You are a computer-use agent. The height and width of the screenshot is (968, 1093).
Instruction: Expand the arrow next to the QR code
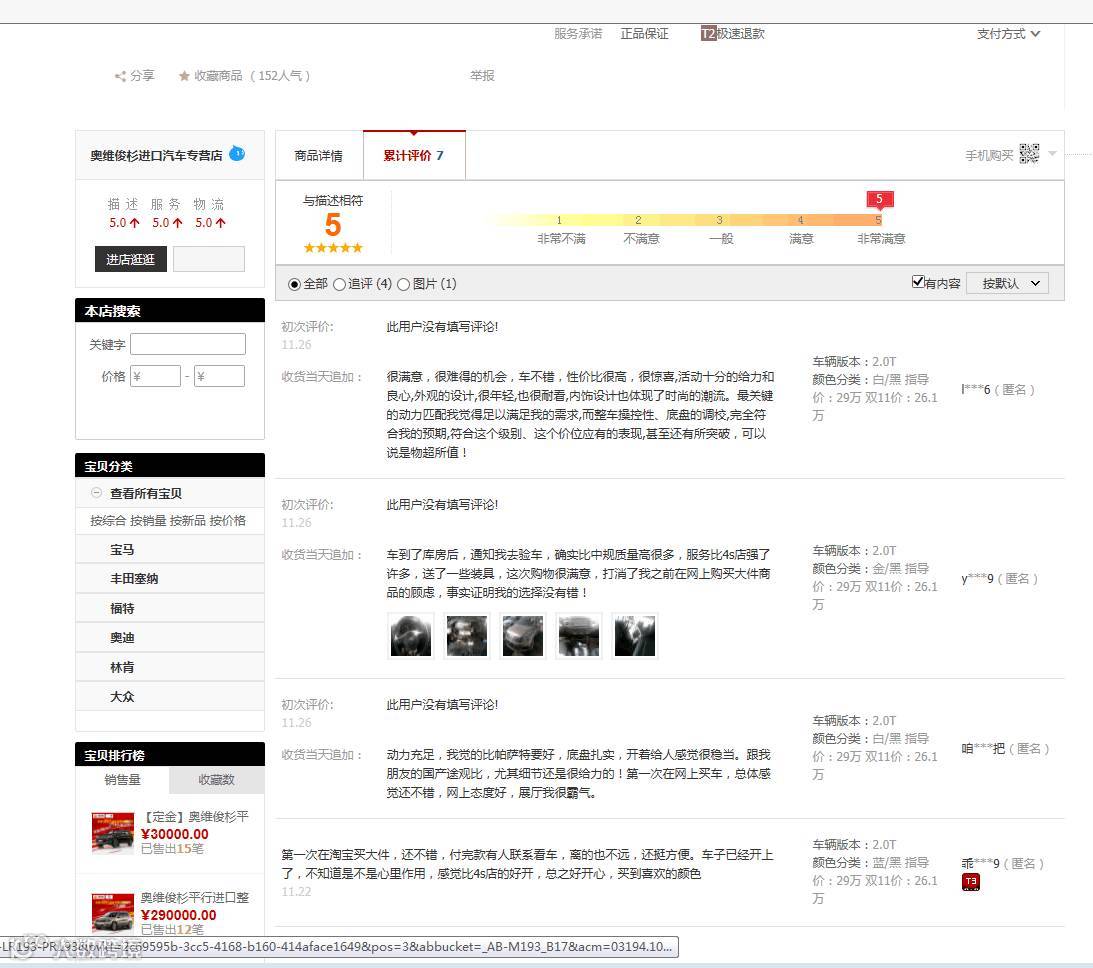[1053, 153]
